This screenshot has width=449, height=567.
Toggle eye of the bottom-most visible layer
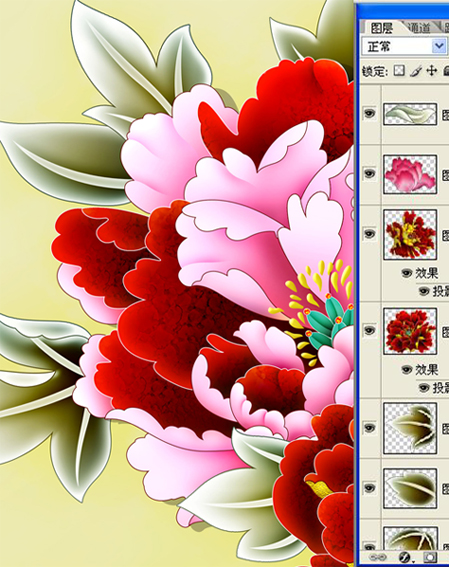(369, 546)
